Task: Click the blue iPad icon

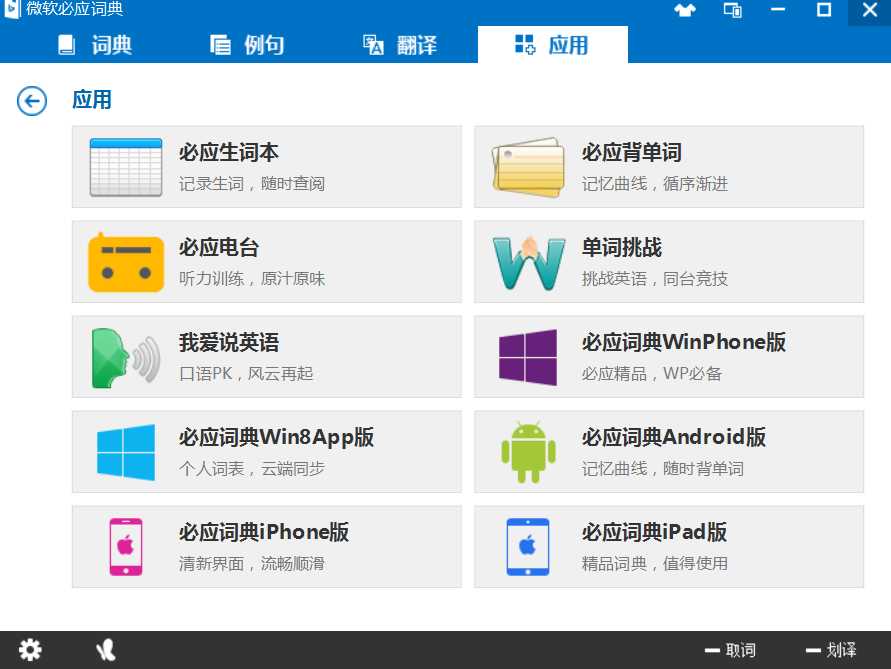Action: click(x=528, y=547)
